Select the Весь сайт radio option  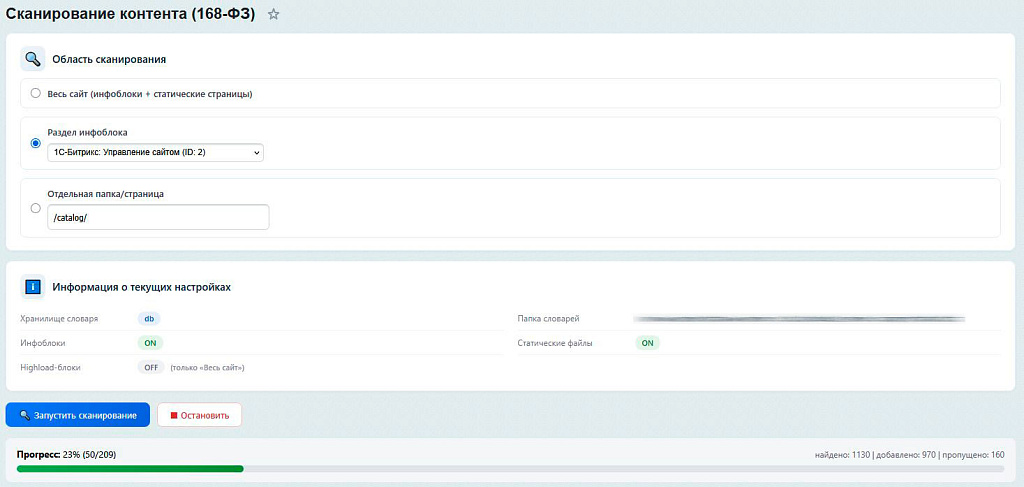click(x=36, y=94)
